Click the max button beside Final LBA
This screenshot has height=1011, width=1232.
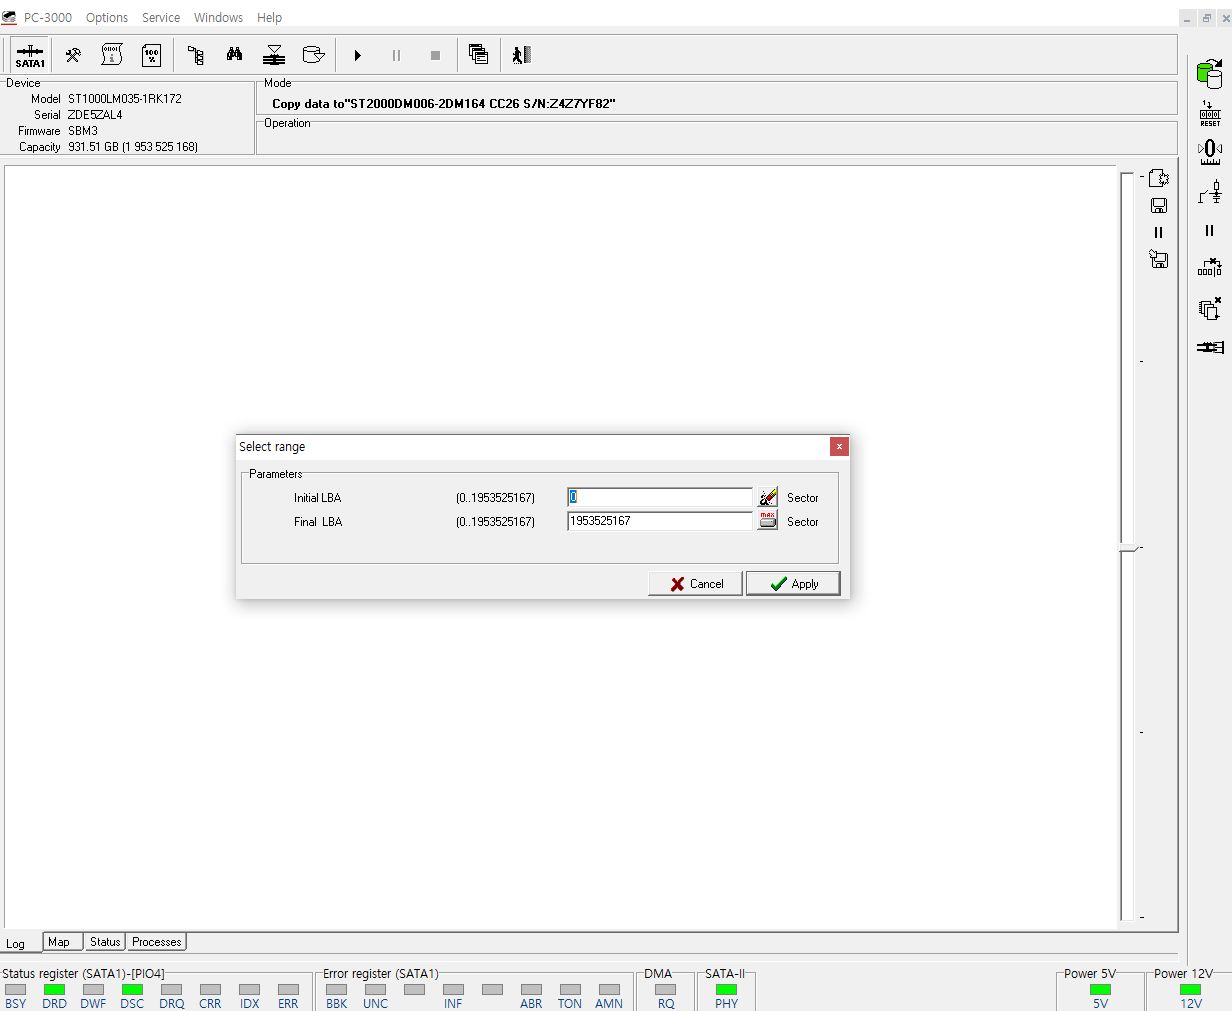[767, 520]
